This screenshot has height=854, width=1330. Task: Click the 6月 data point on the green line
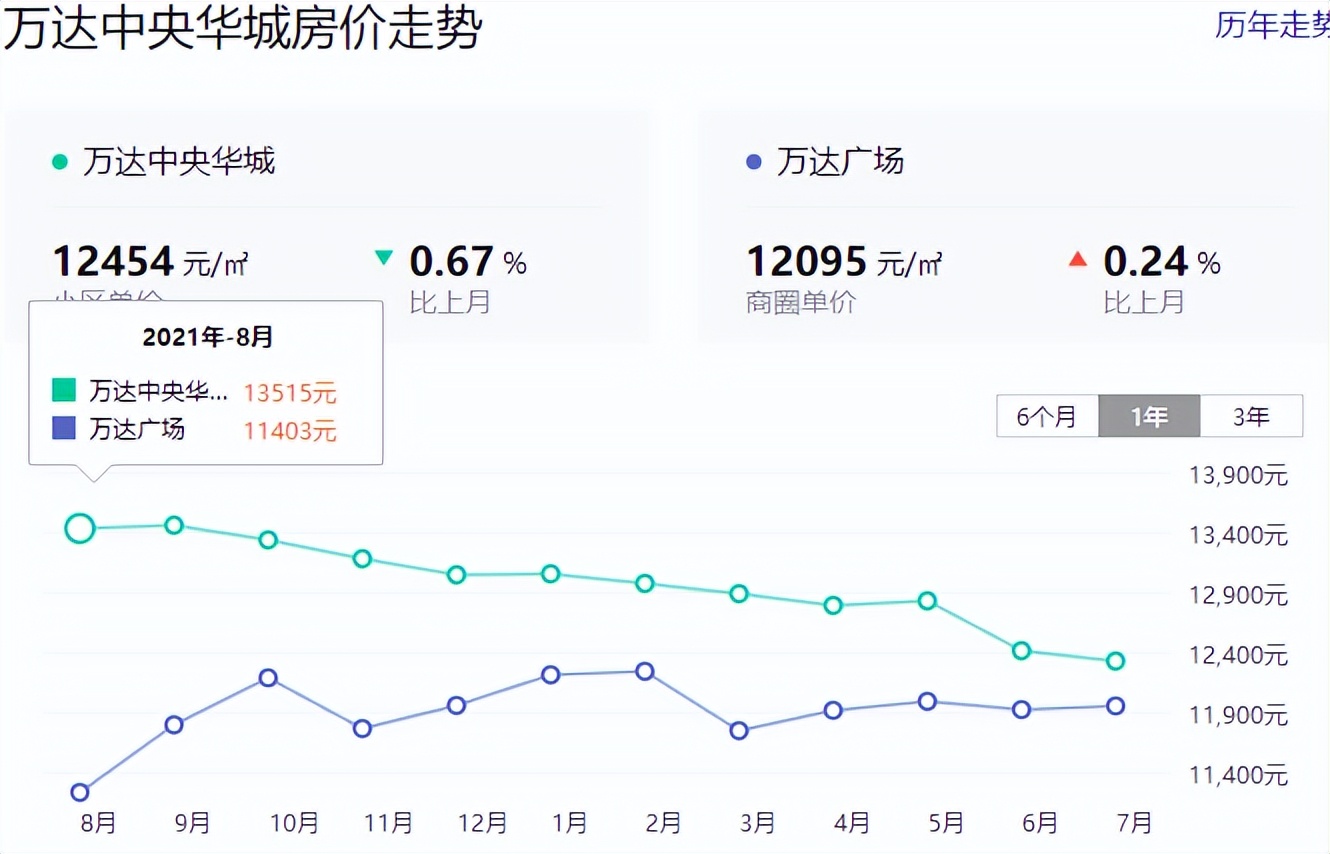tap(1021, 650)
